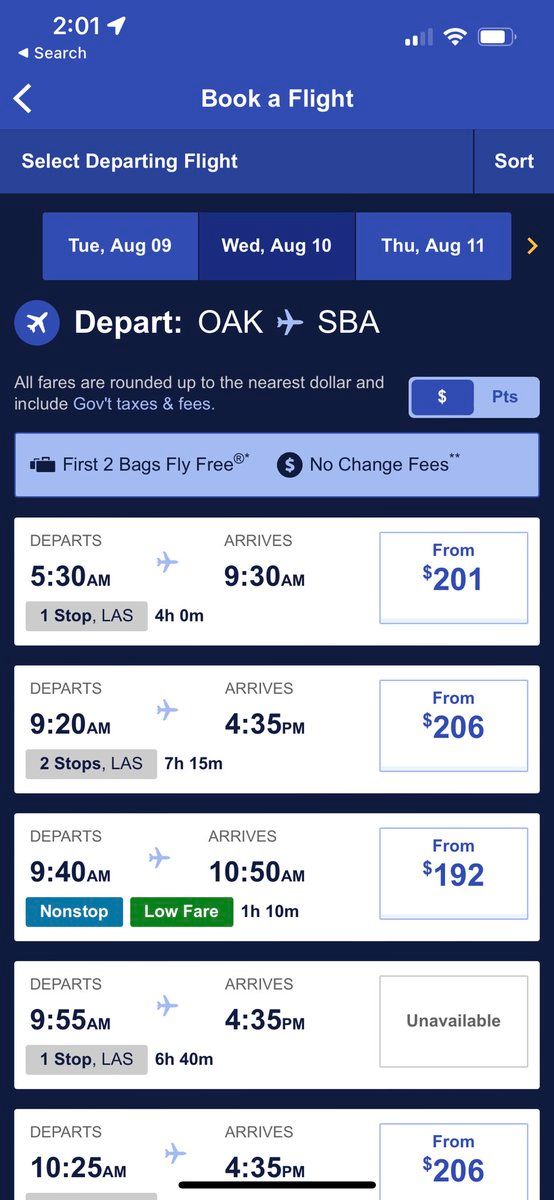Choose the Wed, Aug 10 date tab

[277, 246]
